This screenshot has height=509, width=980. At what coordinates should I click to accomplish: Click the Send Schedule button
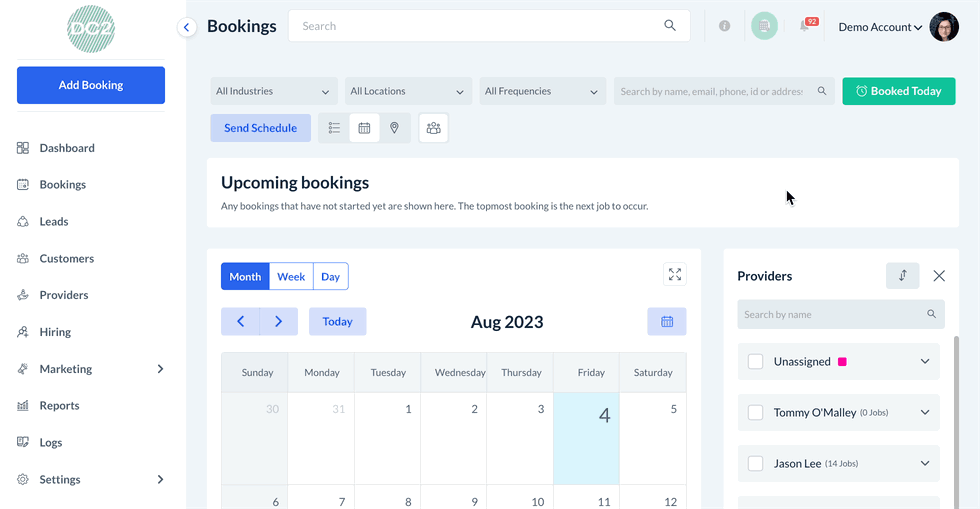[261, 128]
